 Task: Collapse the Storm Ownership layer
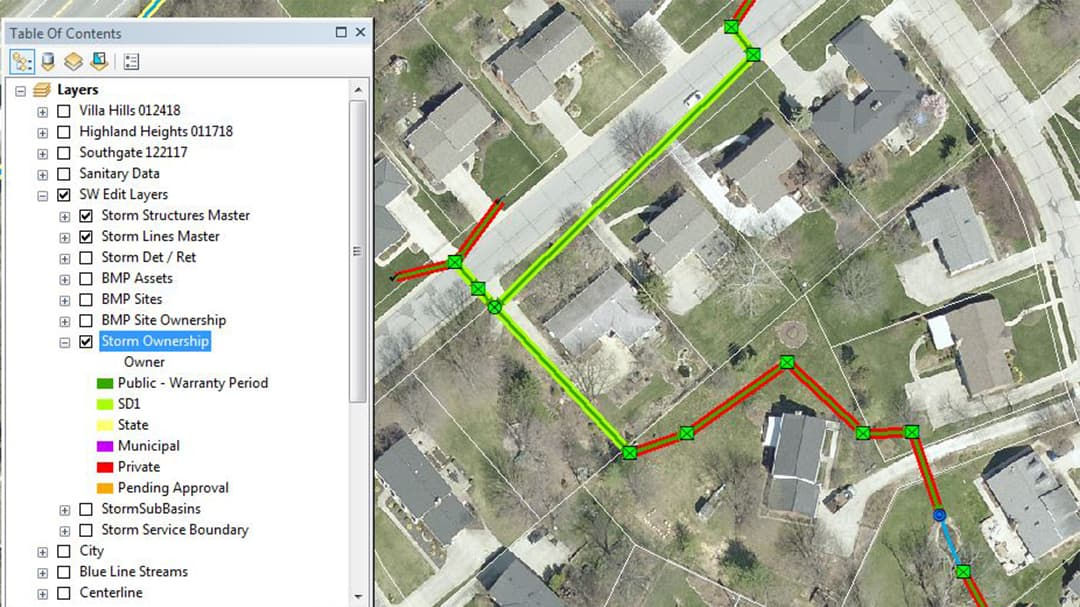click(64, 341)
